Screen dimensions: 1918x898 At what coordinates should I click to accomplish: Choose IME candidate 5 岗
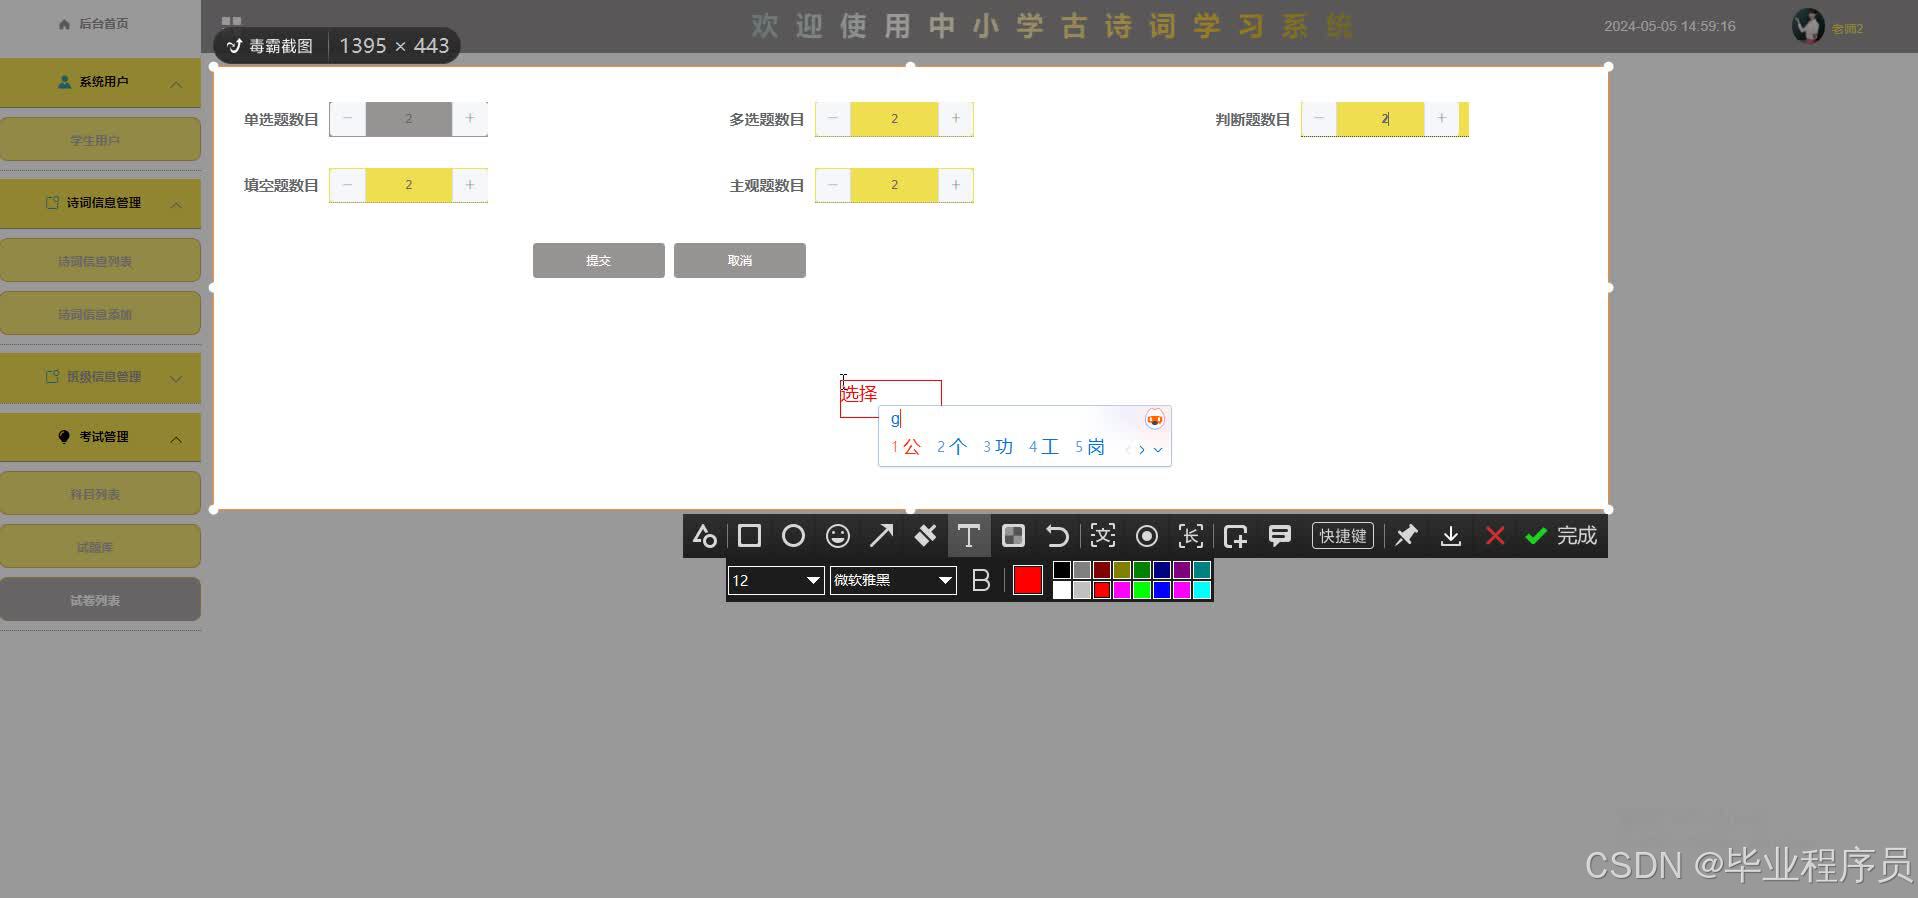point(1090,447)
